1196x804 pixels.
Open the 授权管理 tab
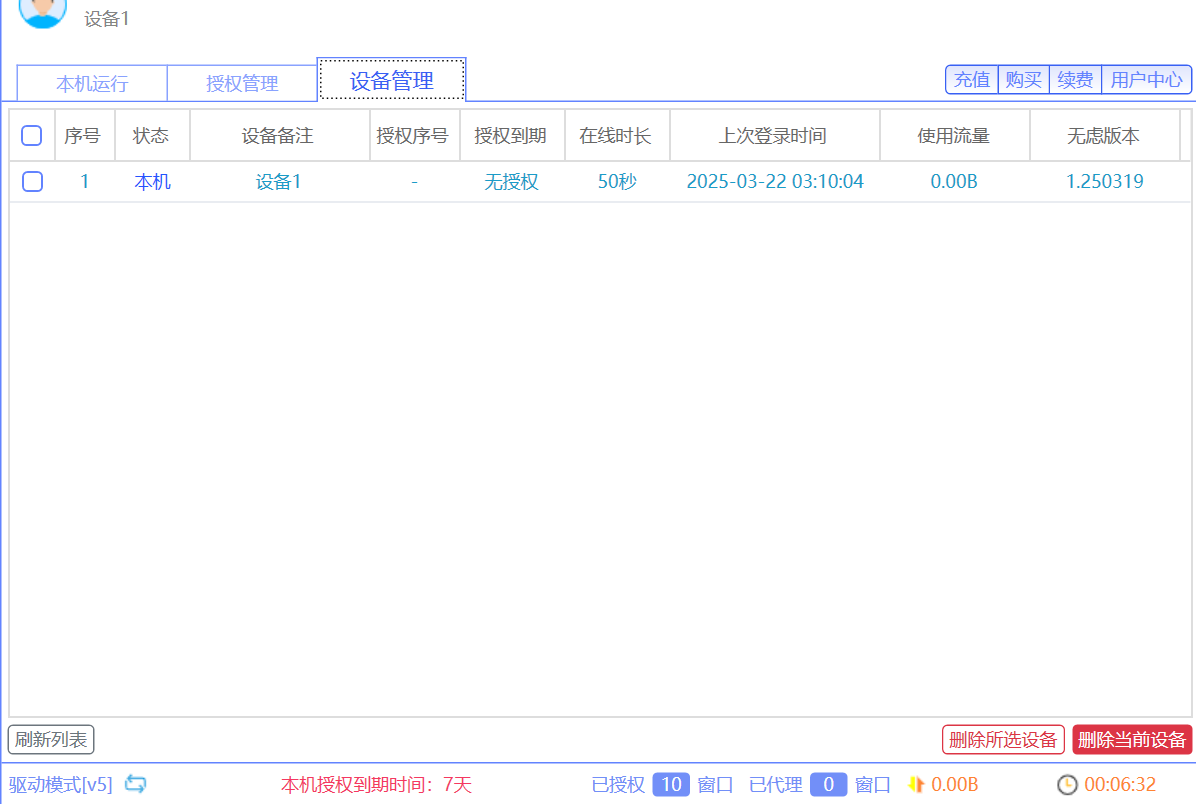[242, 83]
